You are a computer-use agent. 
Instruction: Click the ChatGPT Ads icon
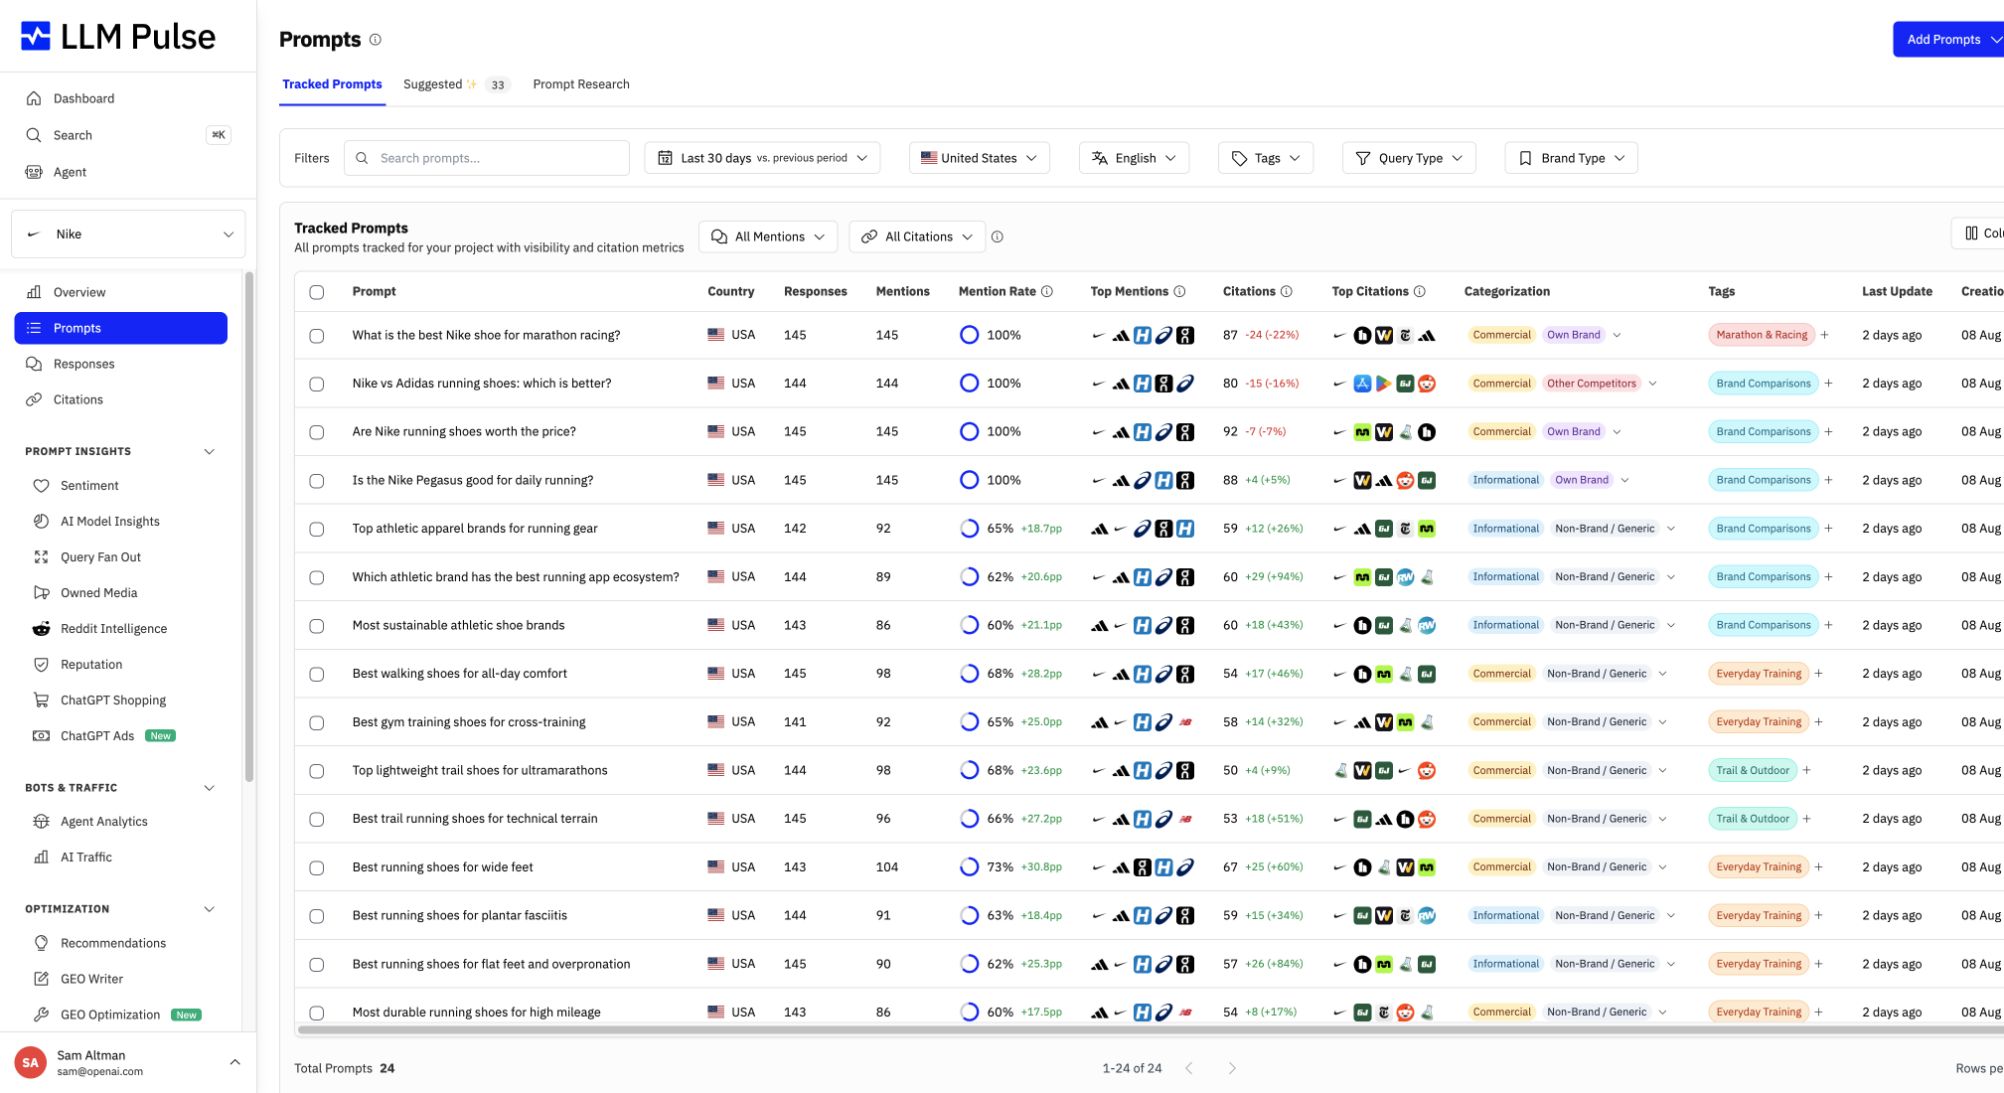tap(41, 735)
